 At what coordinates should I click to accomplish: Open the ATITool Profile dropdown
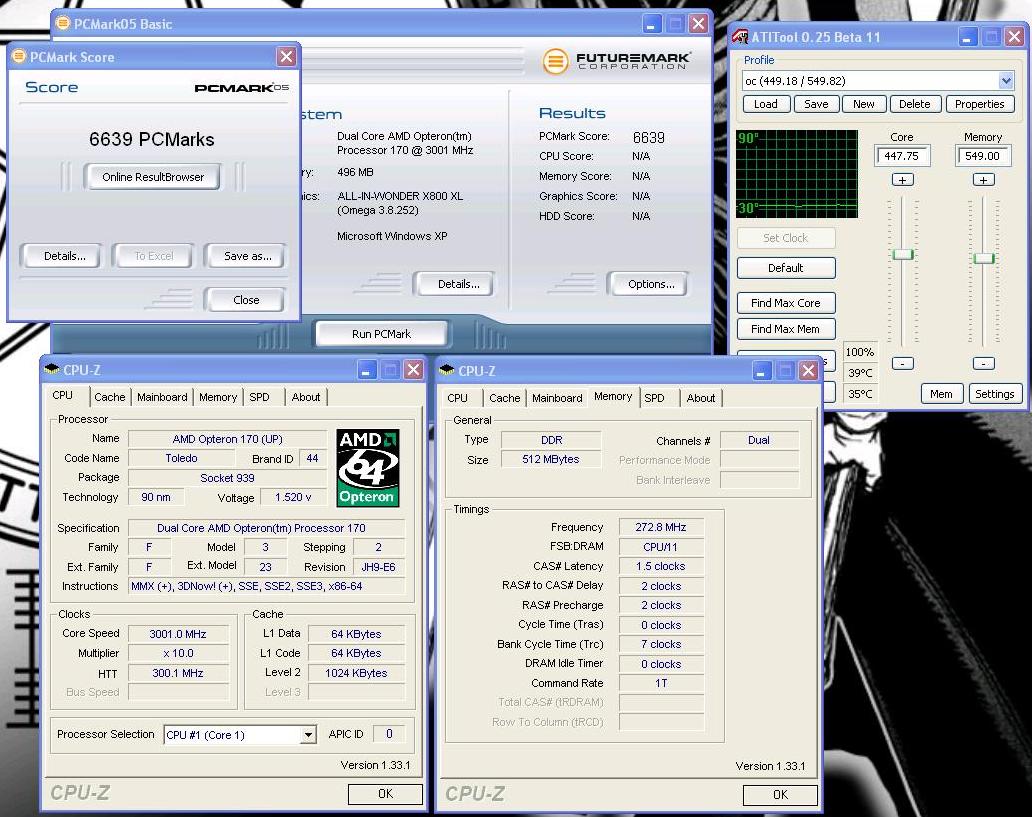(x=1006, y=81)
